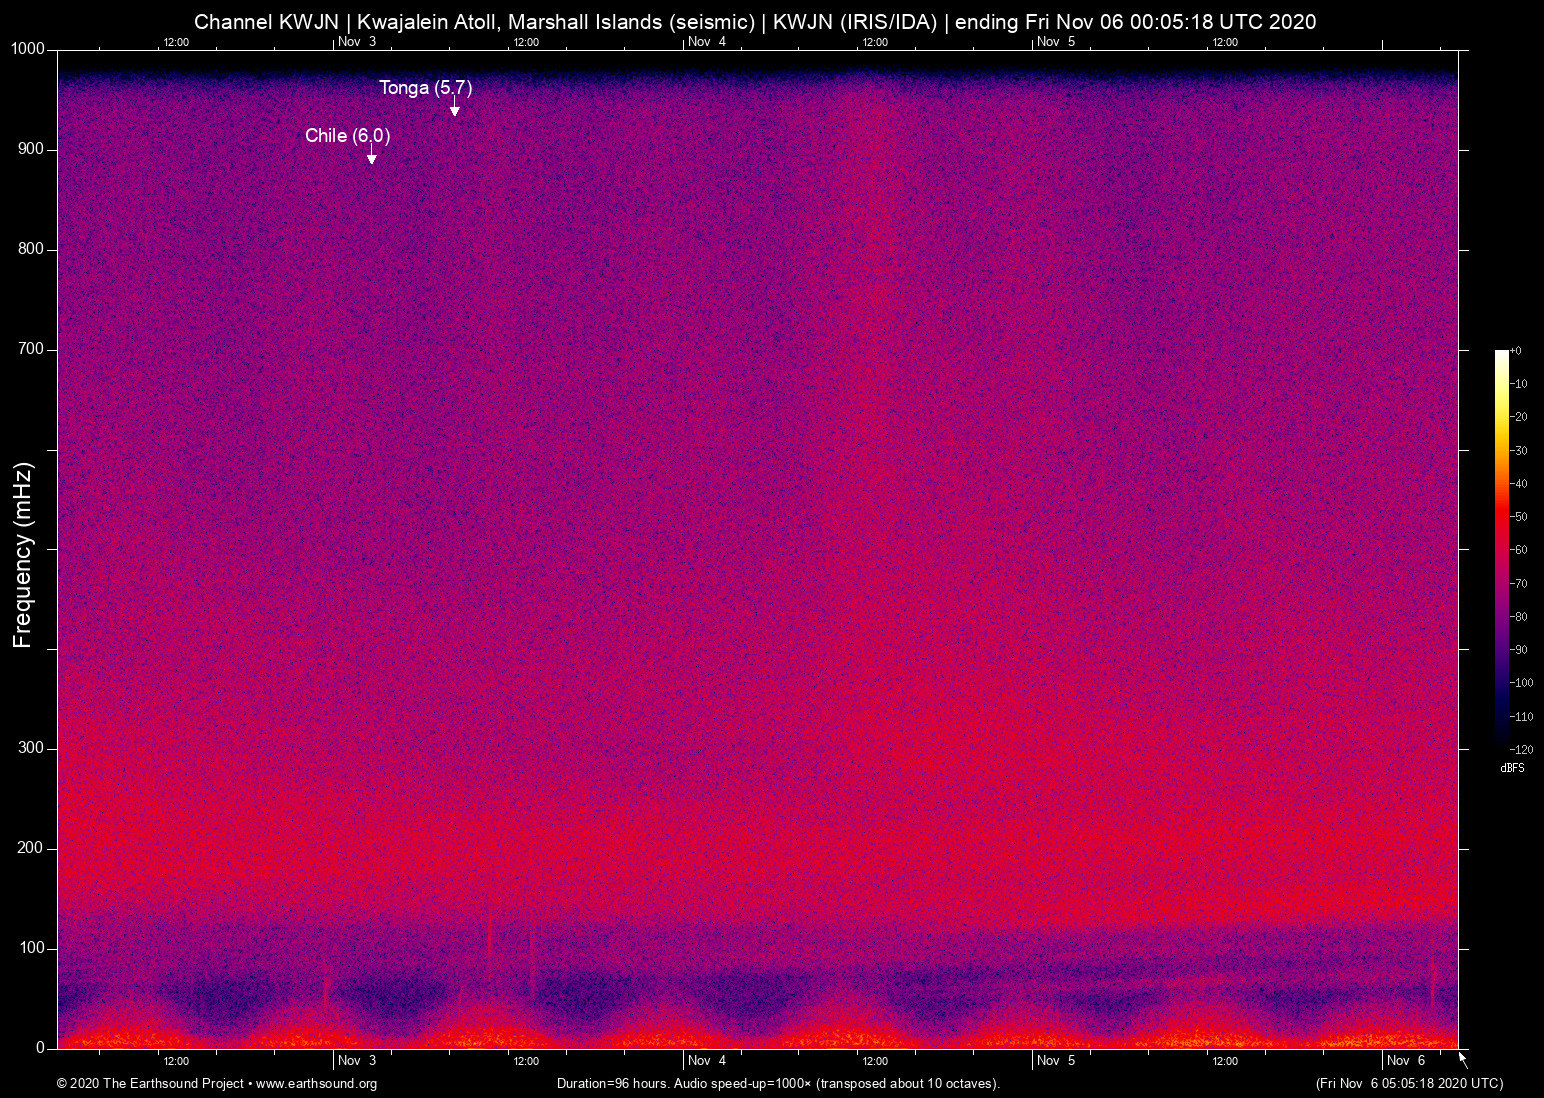Click the -110 color scale value
1544x1098 pixels.
(x=1522, y=717)
